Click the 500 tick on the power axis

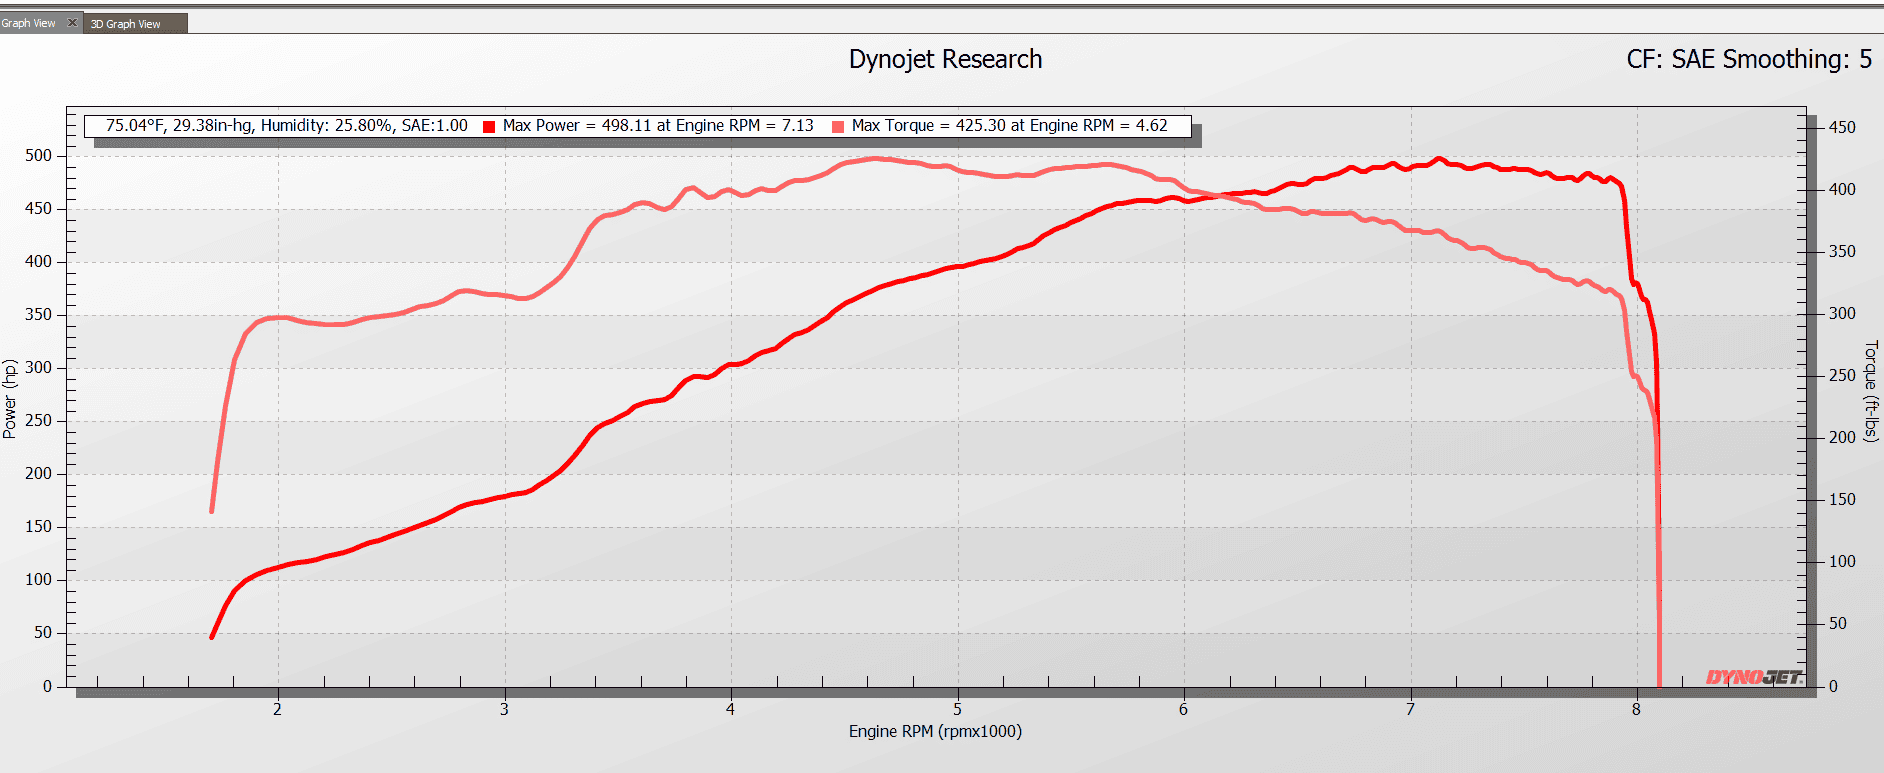pos(38,156)
